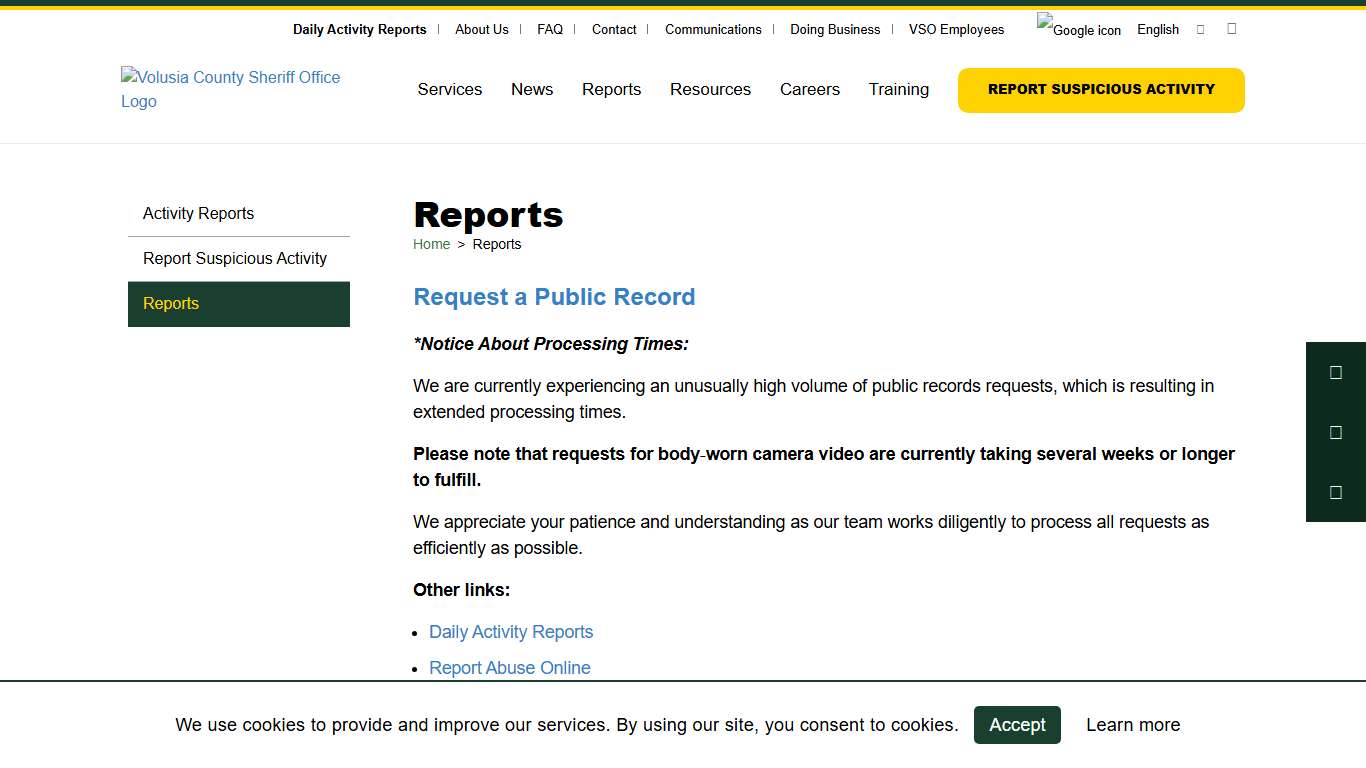Viewport: 1366px width, 768px height.
Task: Select Contact from the top utility menu
Action: pyautogui.click(x=614, y=29)
